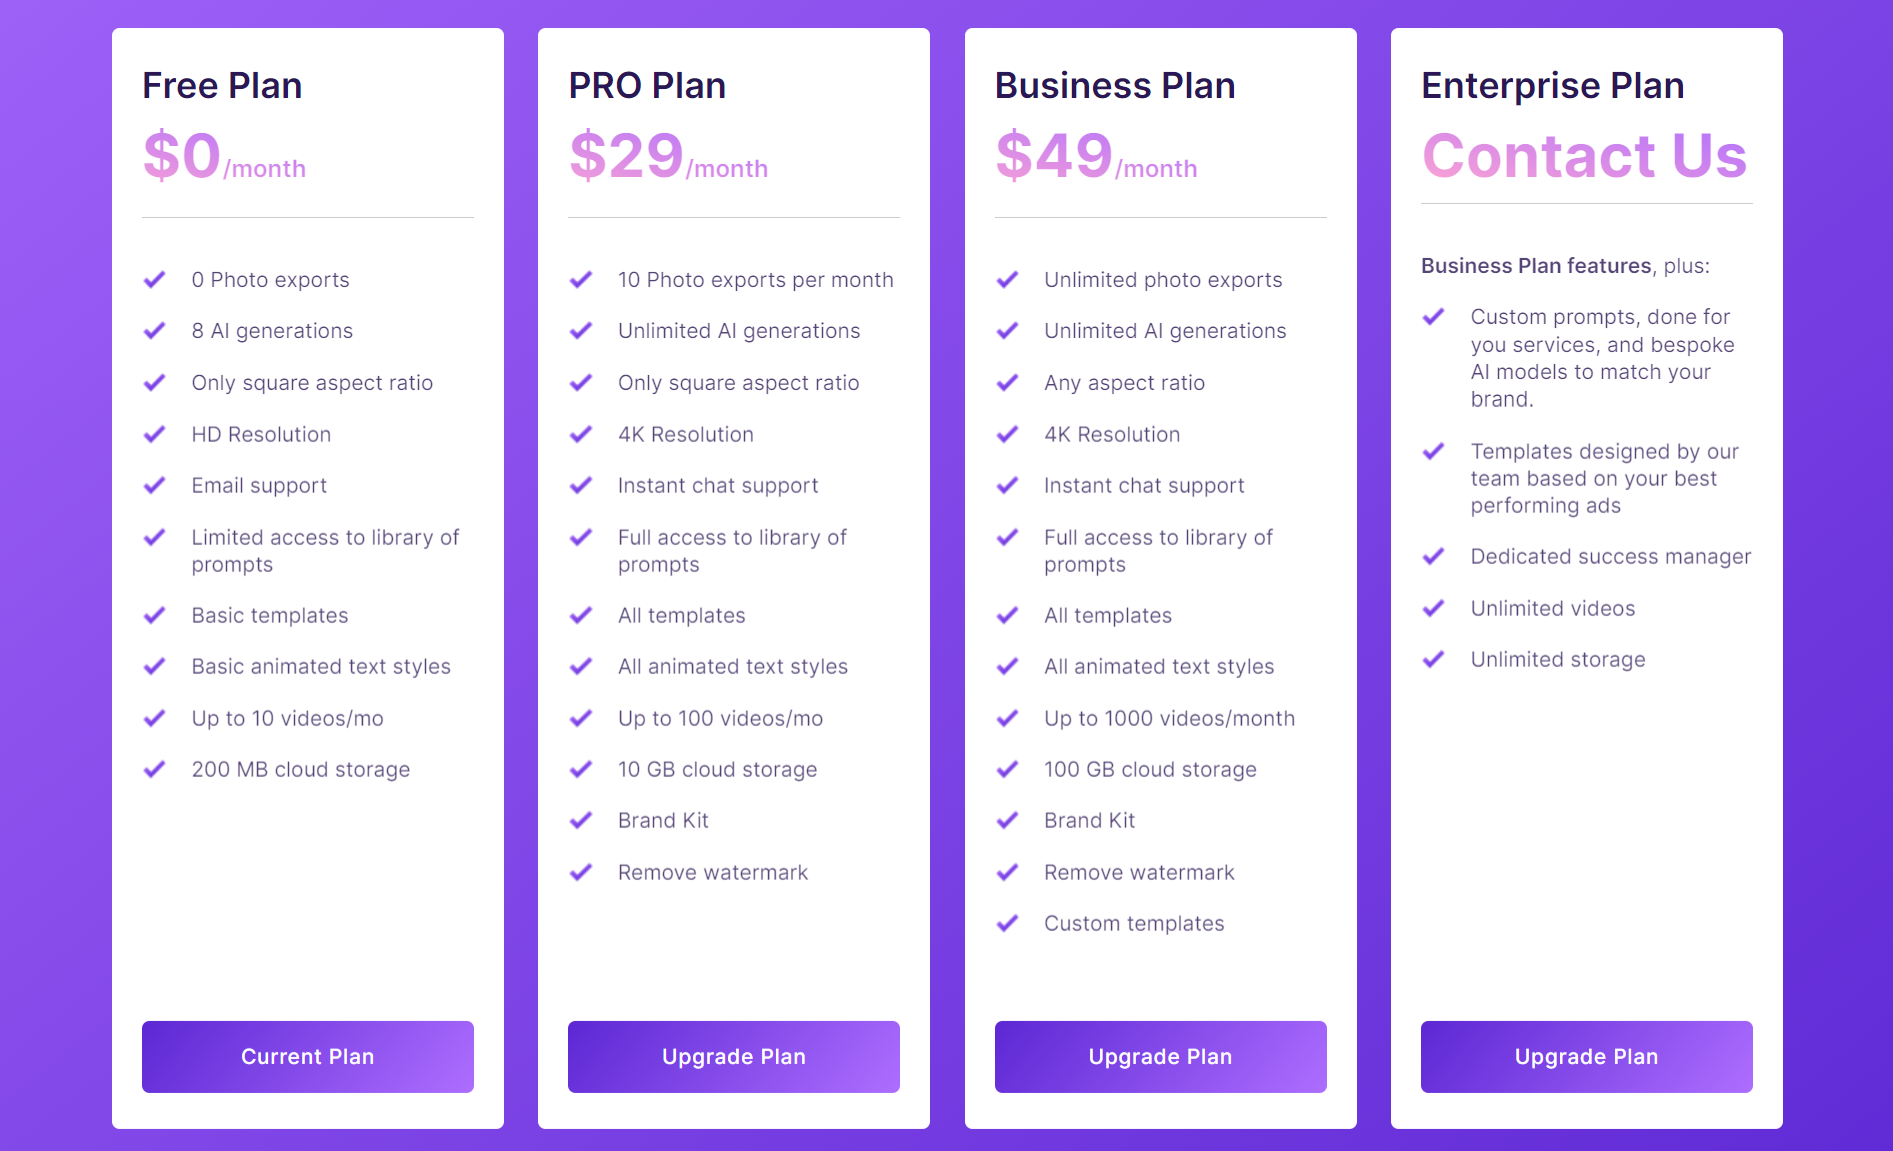Screen dimensions: 1893x1151
Task: Click checkmark next to HD Resolution
Action: pyautogui.click(x=155, y=434)
